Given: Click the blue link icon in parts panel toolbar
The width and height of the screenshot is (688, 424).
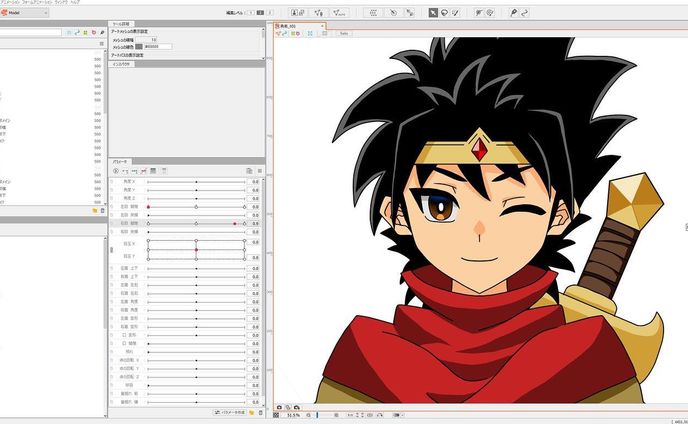Looking at the screenshot, I should (x=77, y=32).
